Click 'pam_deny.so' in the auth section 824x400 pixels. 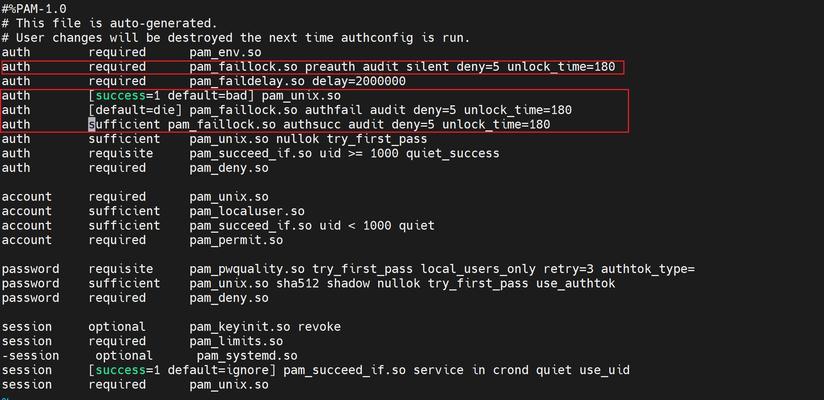point(229,168)
